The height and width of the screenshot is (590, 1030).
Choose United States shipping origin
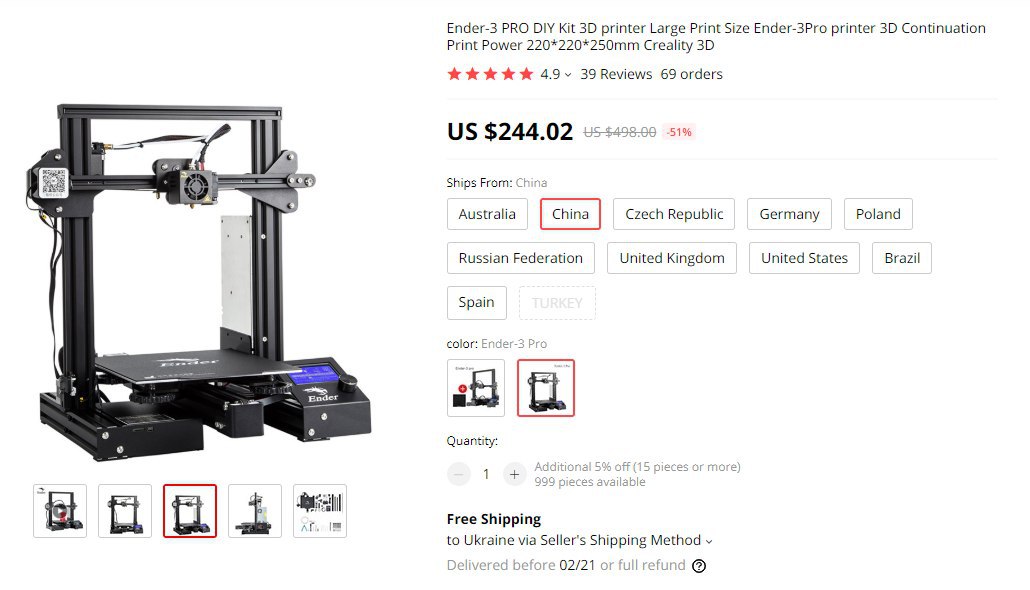[x=805, y=258]
